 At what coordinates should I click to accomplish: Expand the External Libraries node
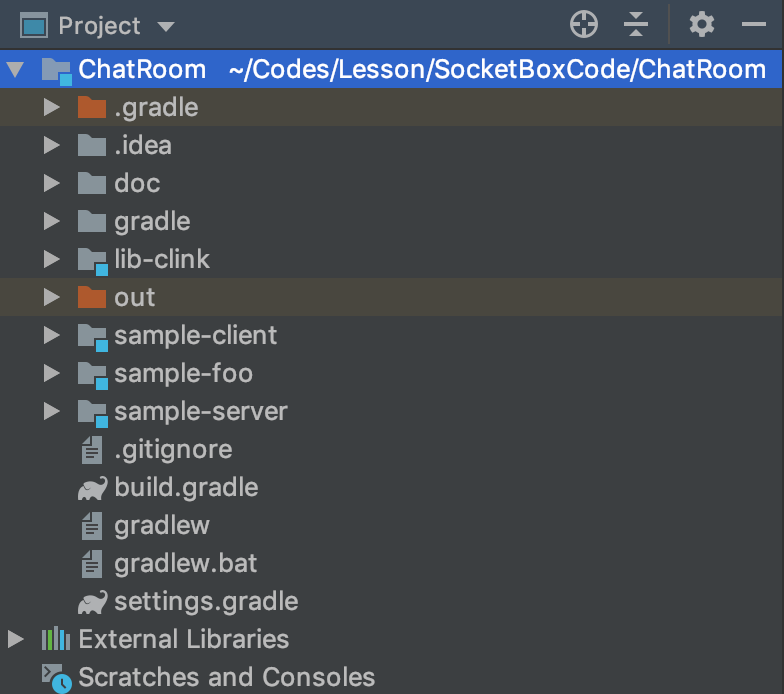click(x=15, y=639)
